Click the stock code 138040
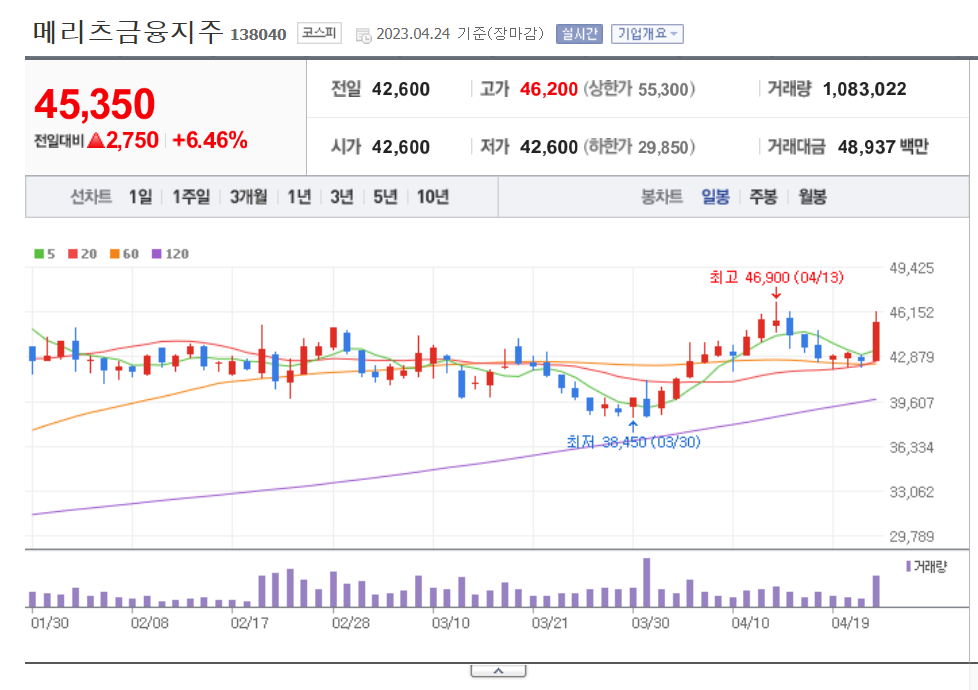978x690 pixels. click(x=258, y=34)
